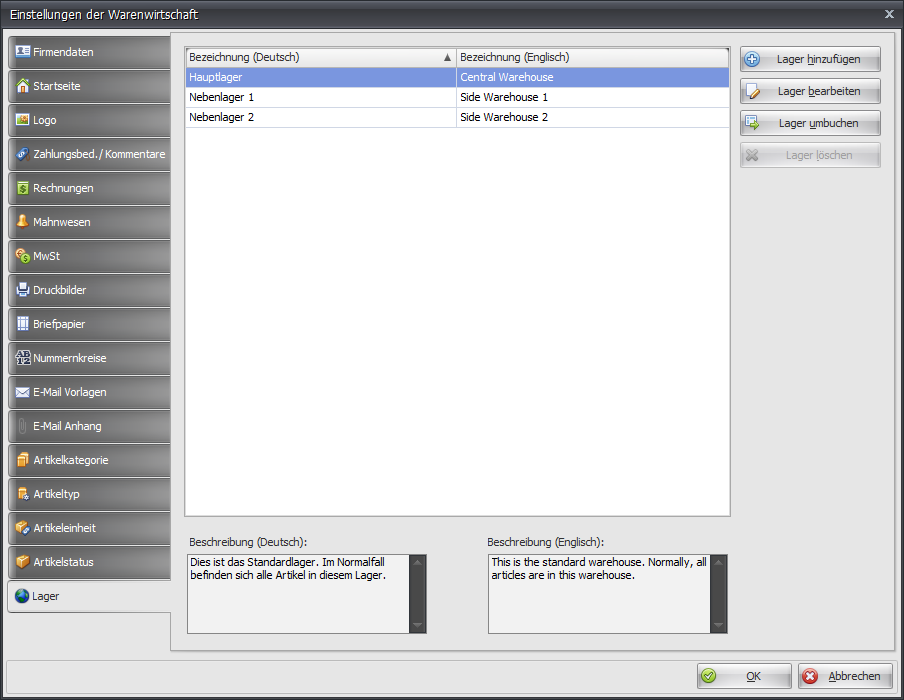
Task: Click the Firmendaten ID card icon
Action: pyautogui.click(x=23, y=52)
